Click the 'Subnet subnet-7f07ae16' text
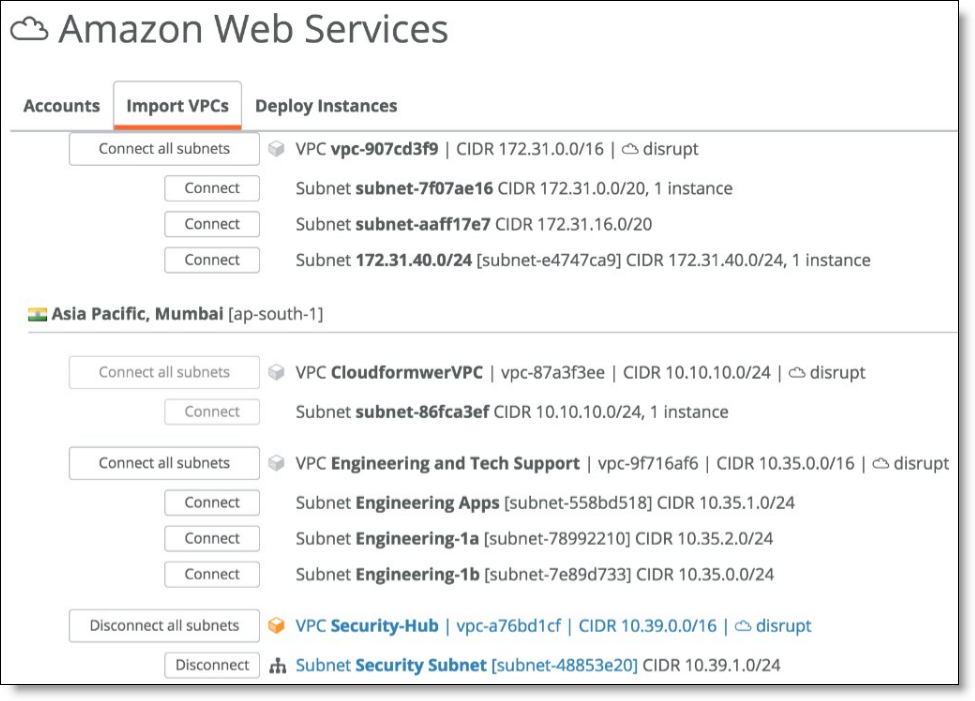This screenshot has height=701, width=975. [394, 188]
